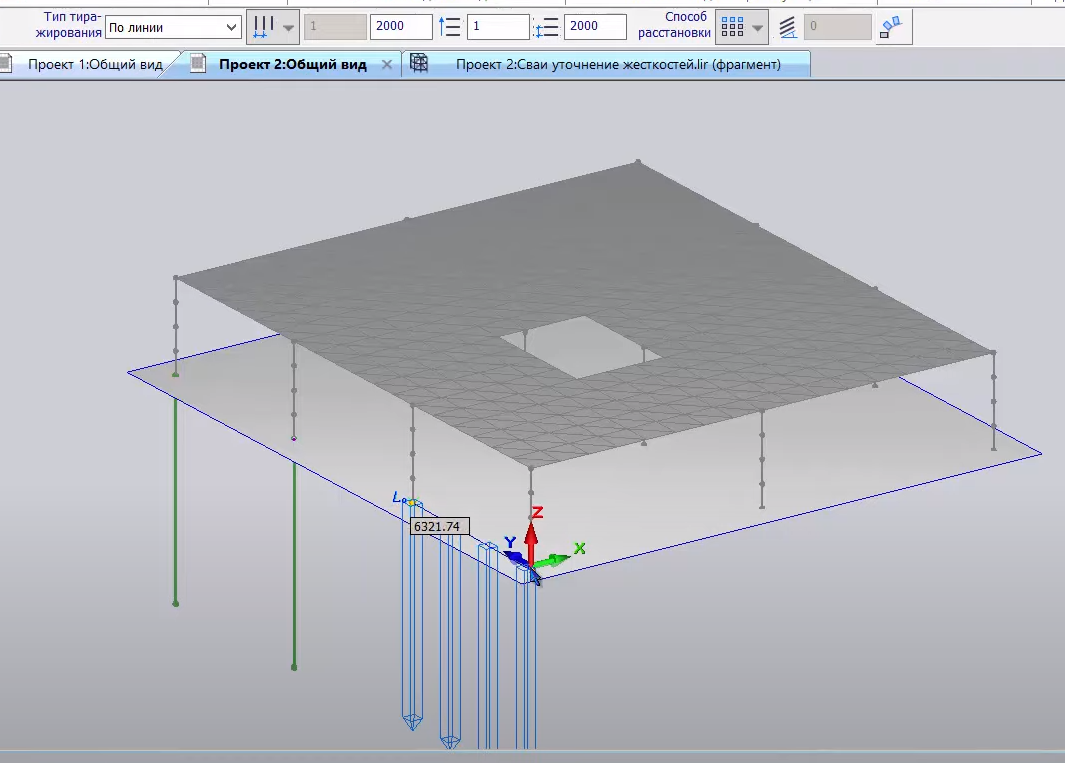Select the 'Проект 2:Общий вид' tab
Viewport: 1065px width, 763px height.
coord(292,64)
